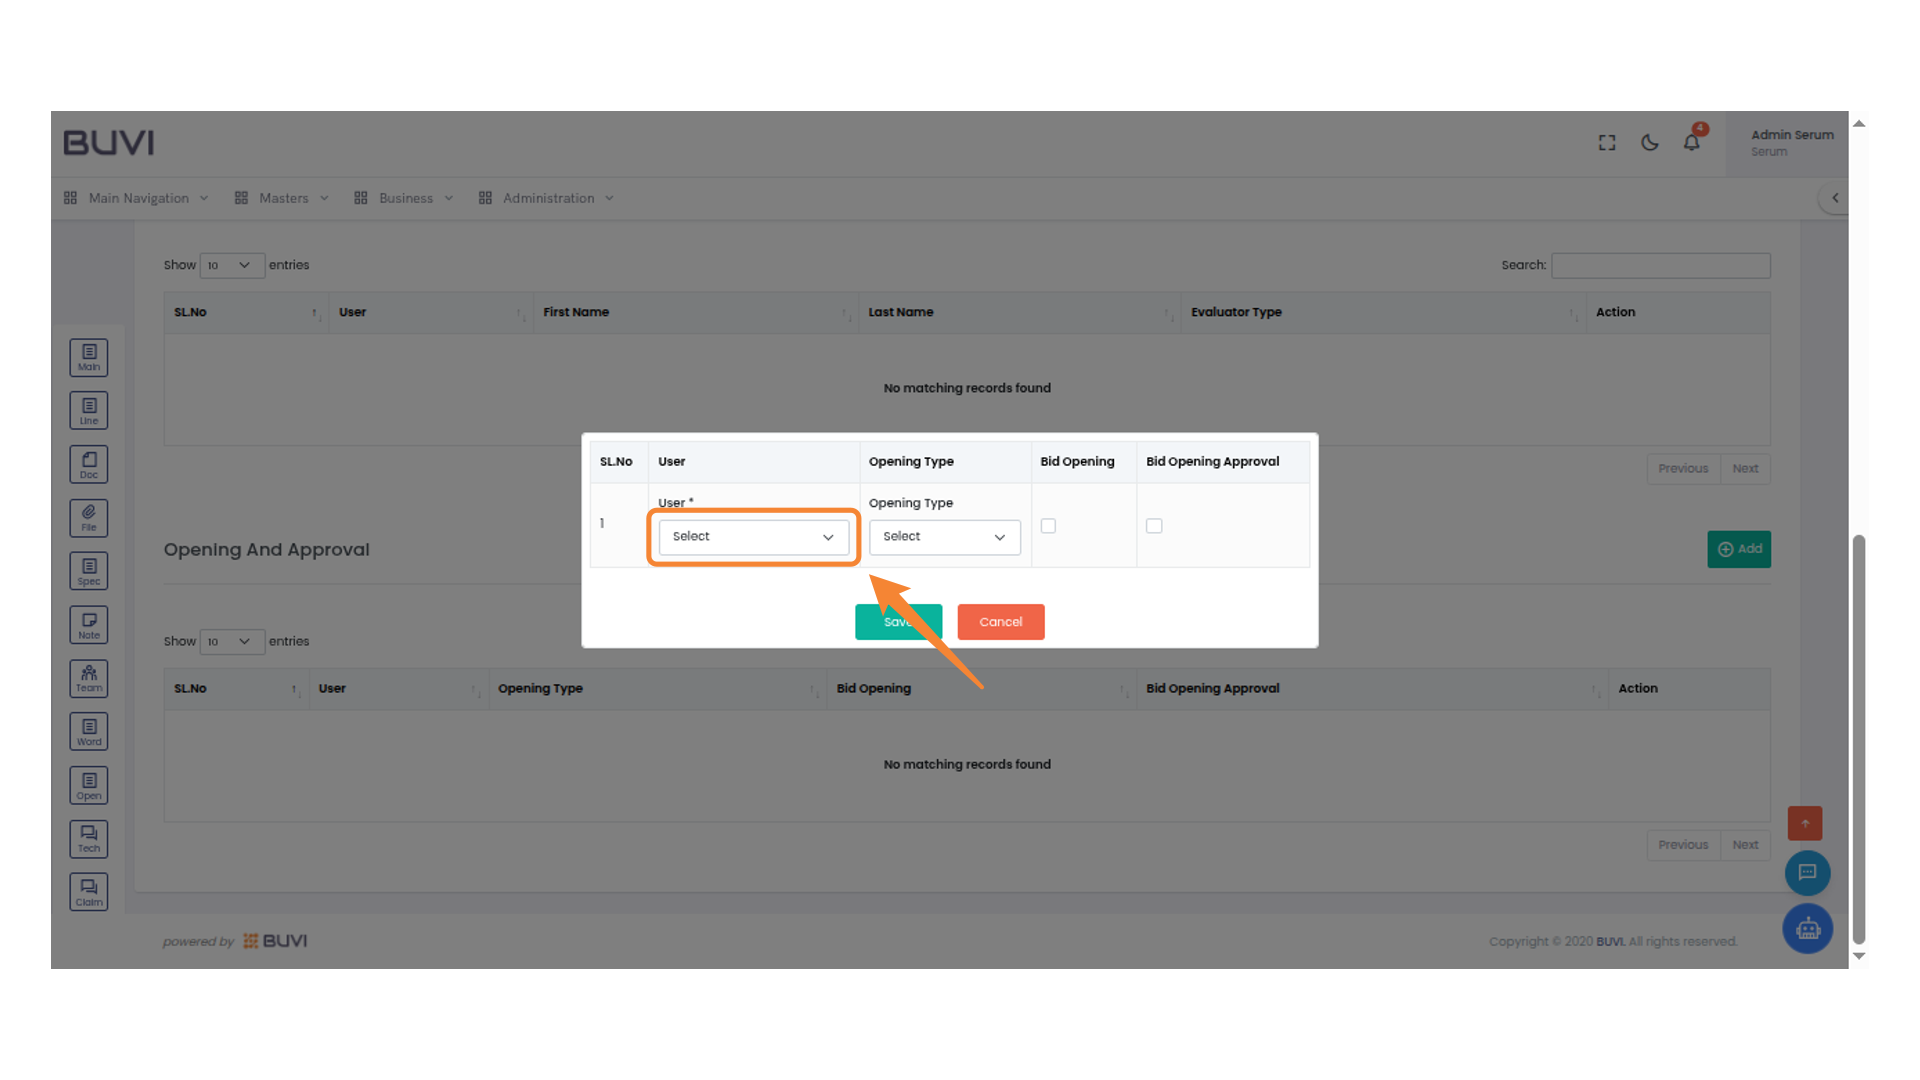The image size is (1920, 1080).
Task: Open the Note sidebar section
Action: (x=88, y=624)
